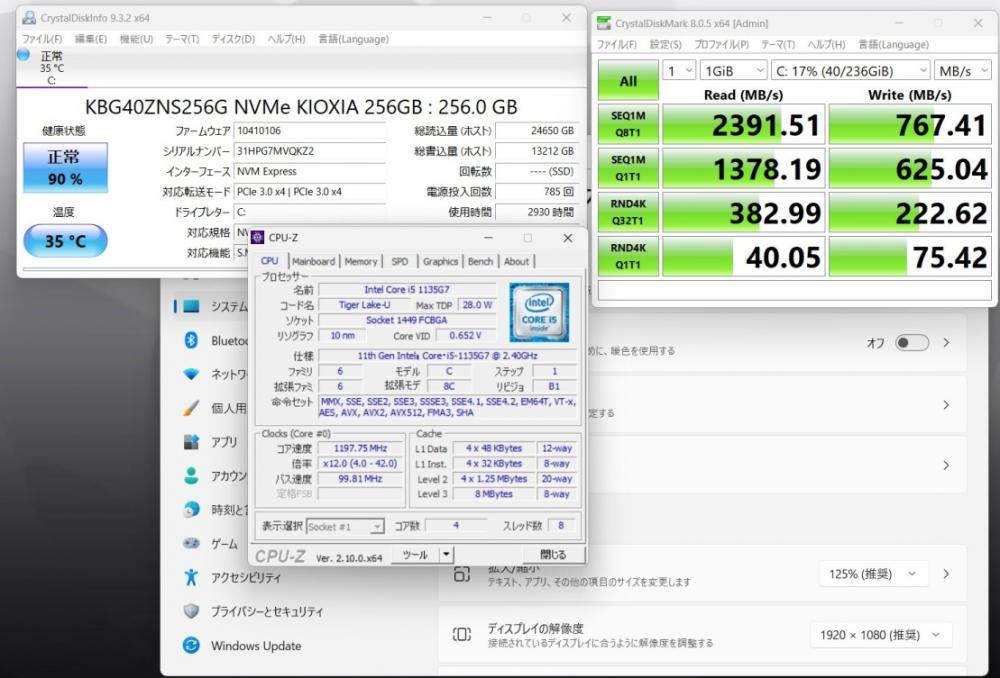Start the SEQ1M Q1T1 benchmark
This screenshot has width=1000, height=678.
tap(628, 168)
